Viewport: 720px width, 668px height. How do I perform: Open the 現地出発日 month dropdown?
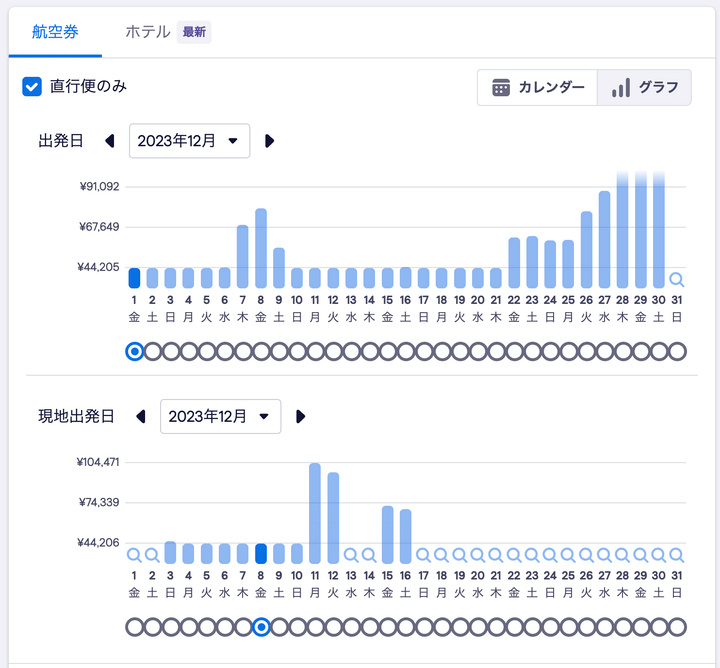coord(220,416)
